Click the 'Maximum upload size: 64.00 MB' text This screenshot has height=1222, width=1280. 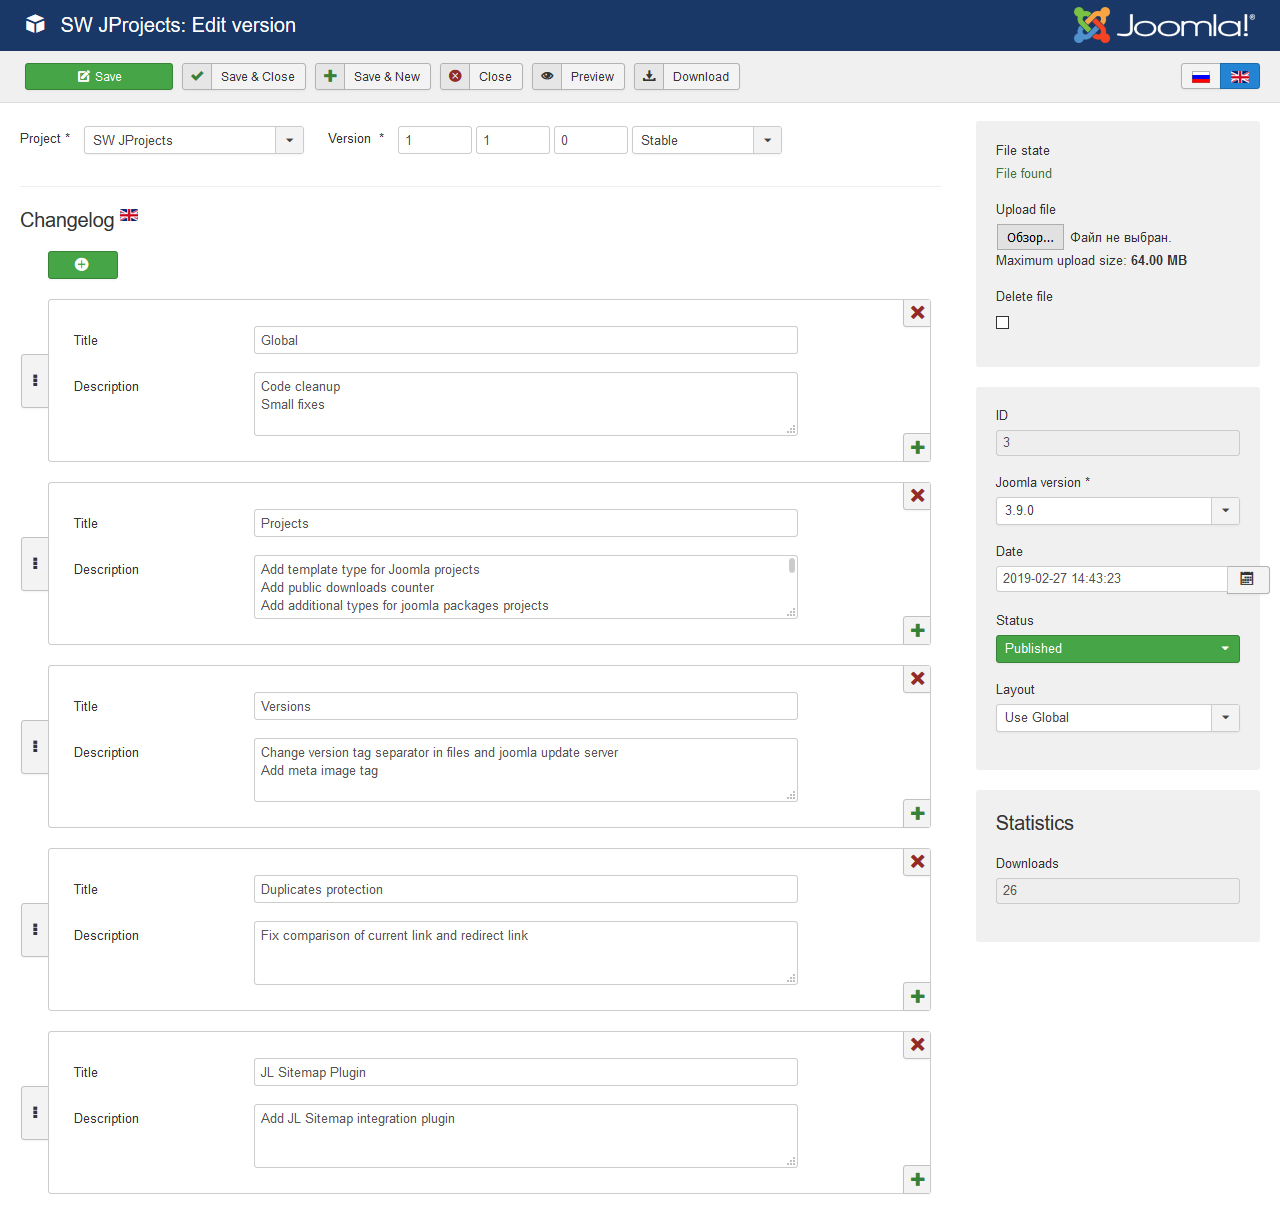[1091, 261]
